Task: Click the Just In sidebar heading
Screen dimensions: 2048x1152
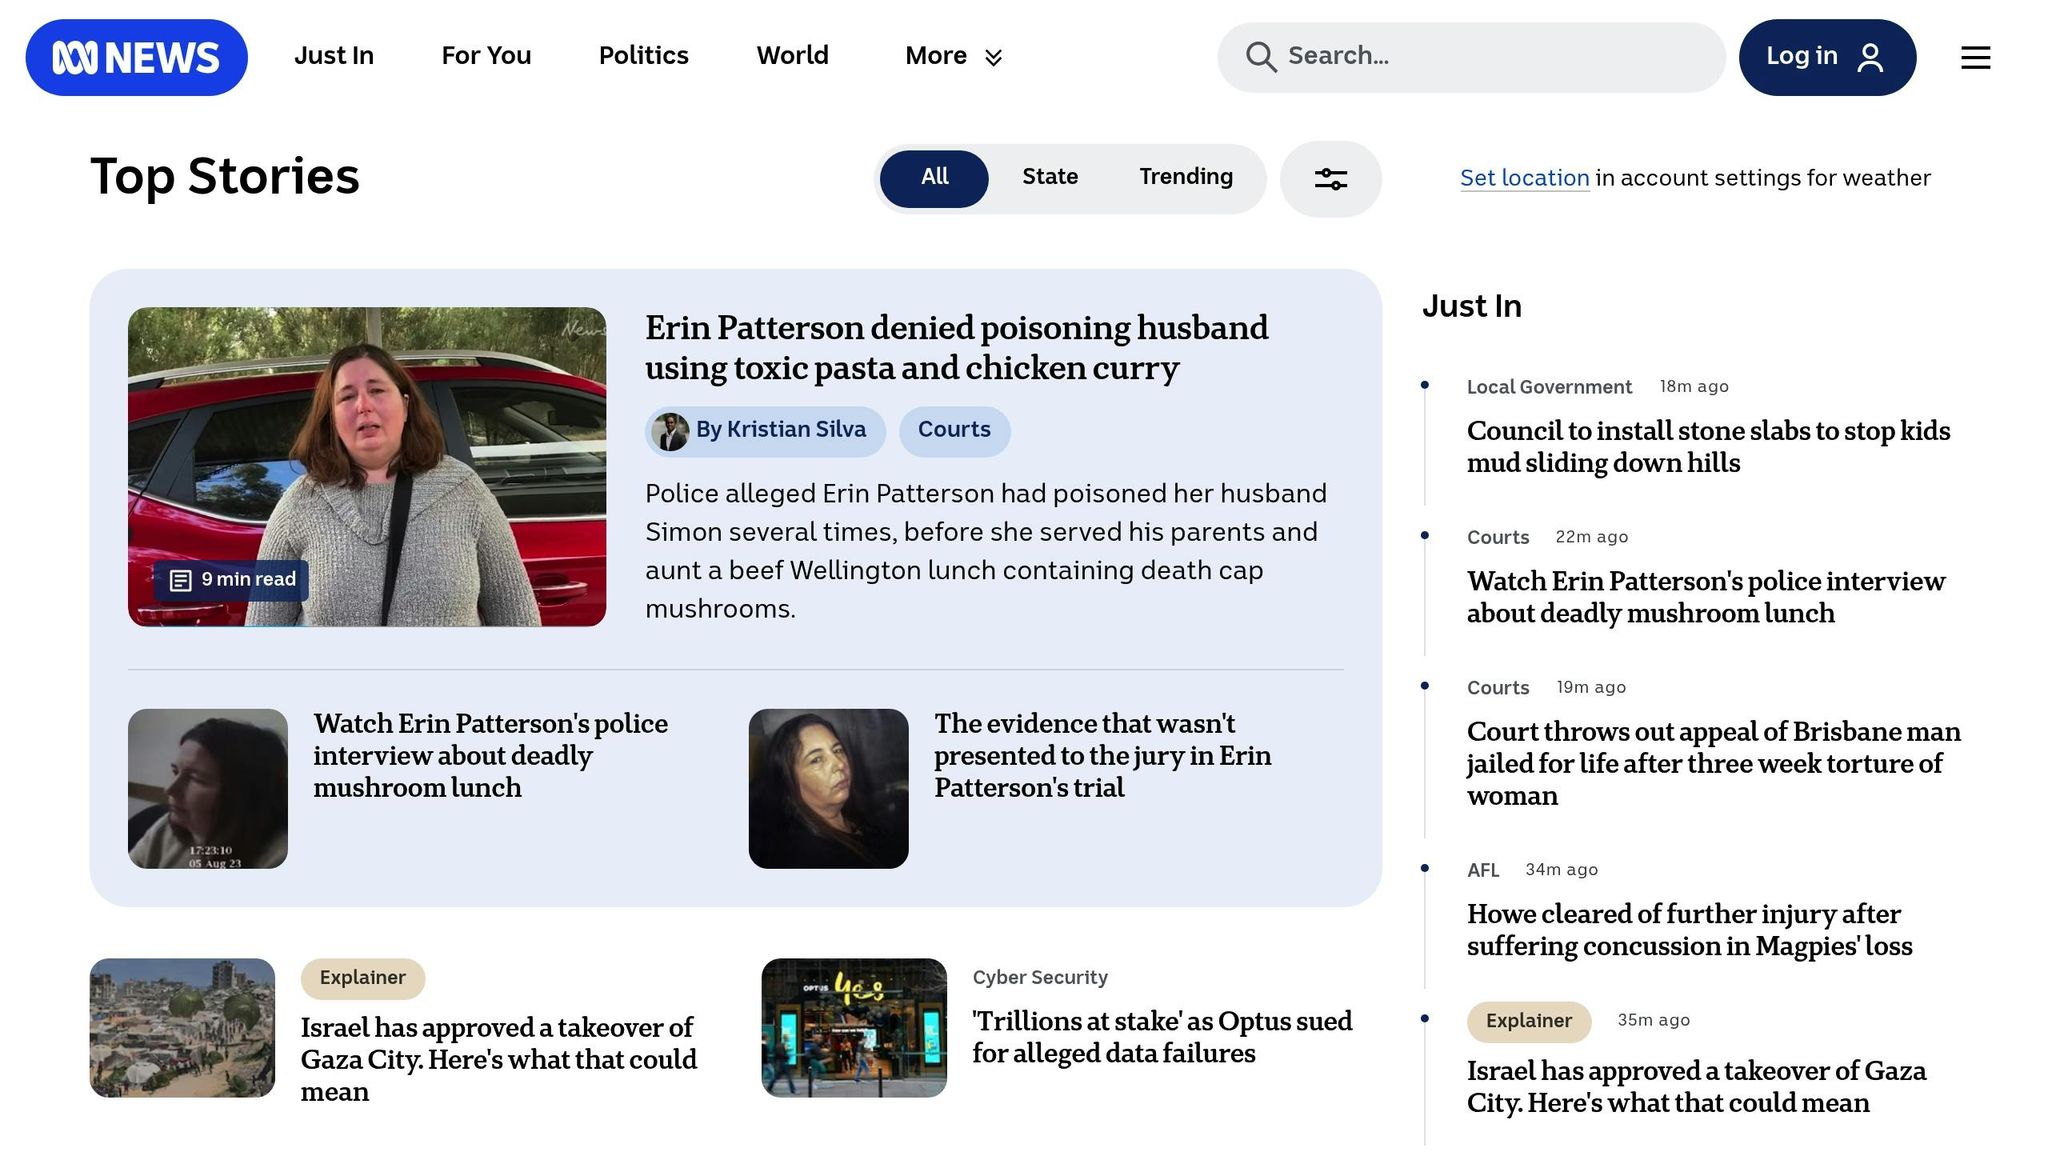Action: 1472,306
